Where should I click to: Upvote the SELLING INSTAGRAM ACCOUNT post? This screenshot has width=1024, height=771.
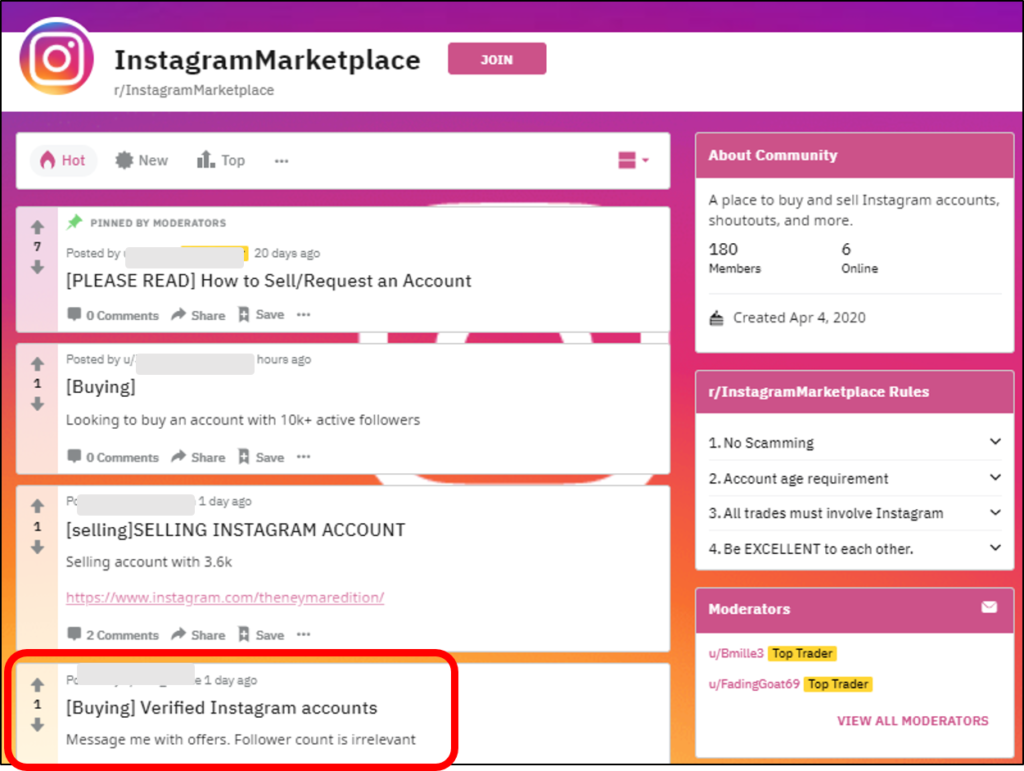[37, 506]
